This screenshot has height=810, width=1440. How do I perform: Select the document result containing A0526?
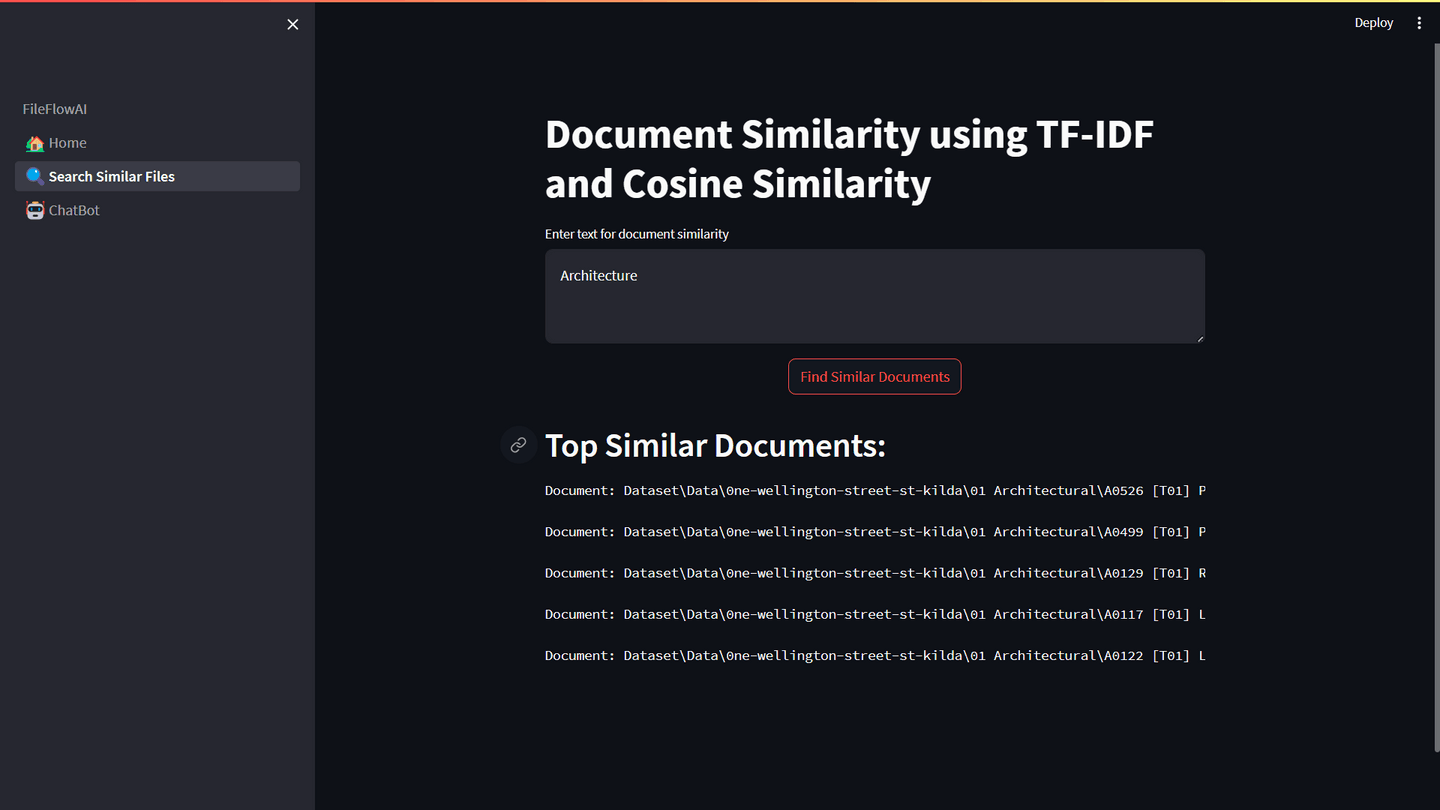[875, 490]
